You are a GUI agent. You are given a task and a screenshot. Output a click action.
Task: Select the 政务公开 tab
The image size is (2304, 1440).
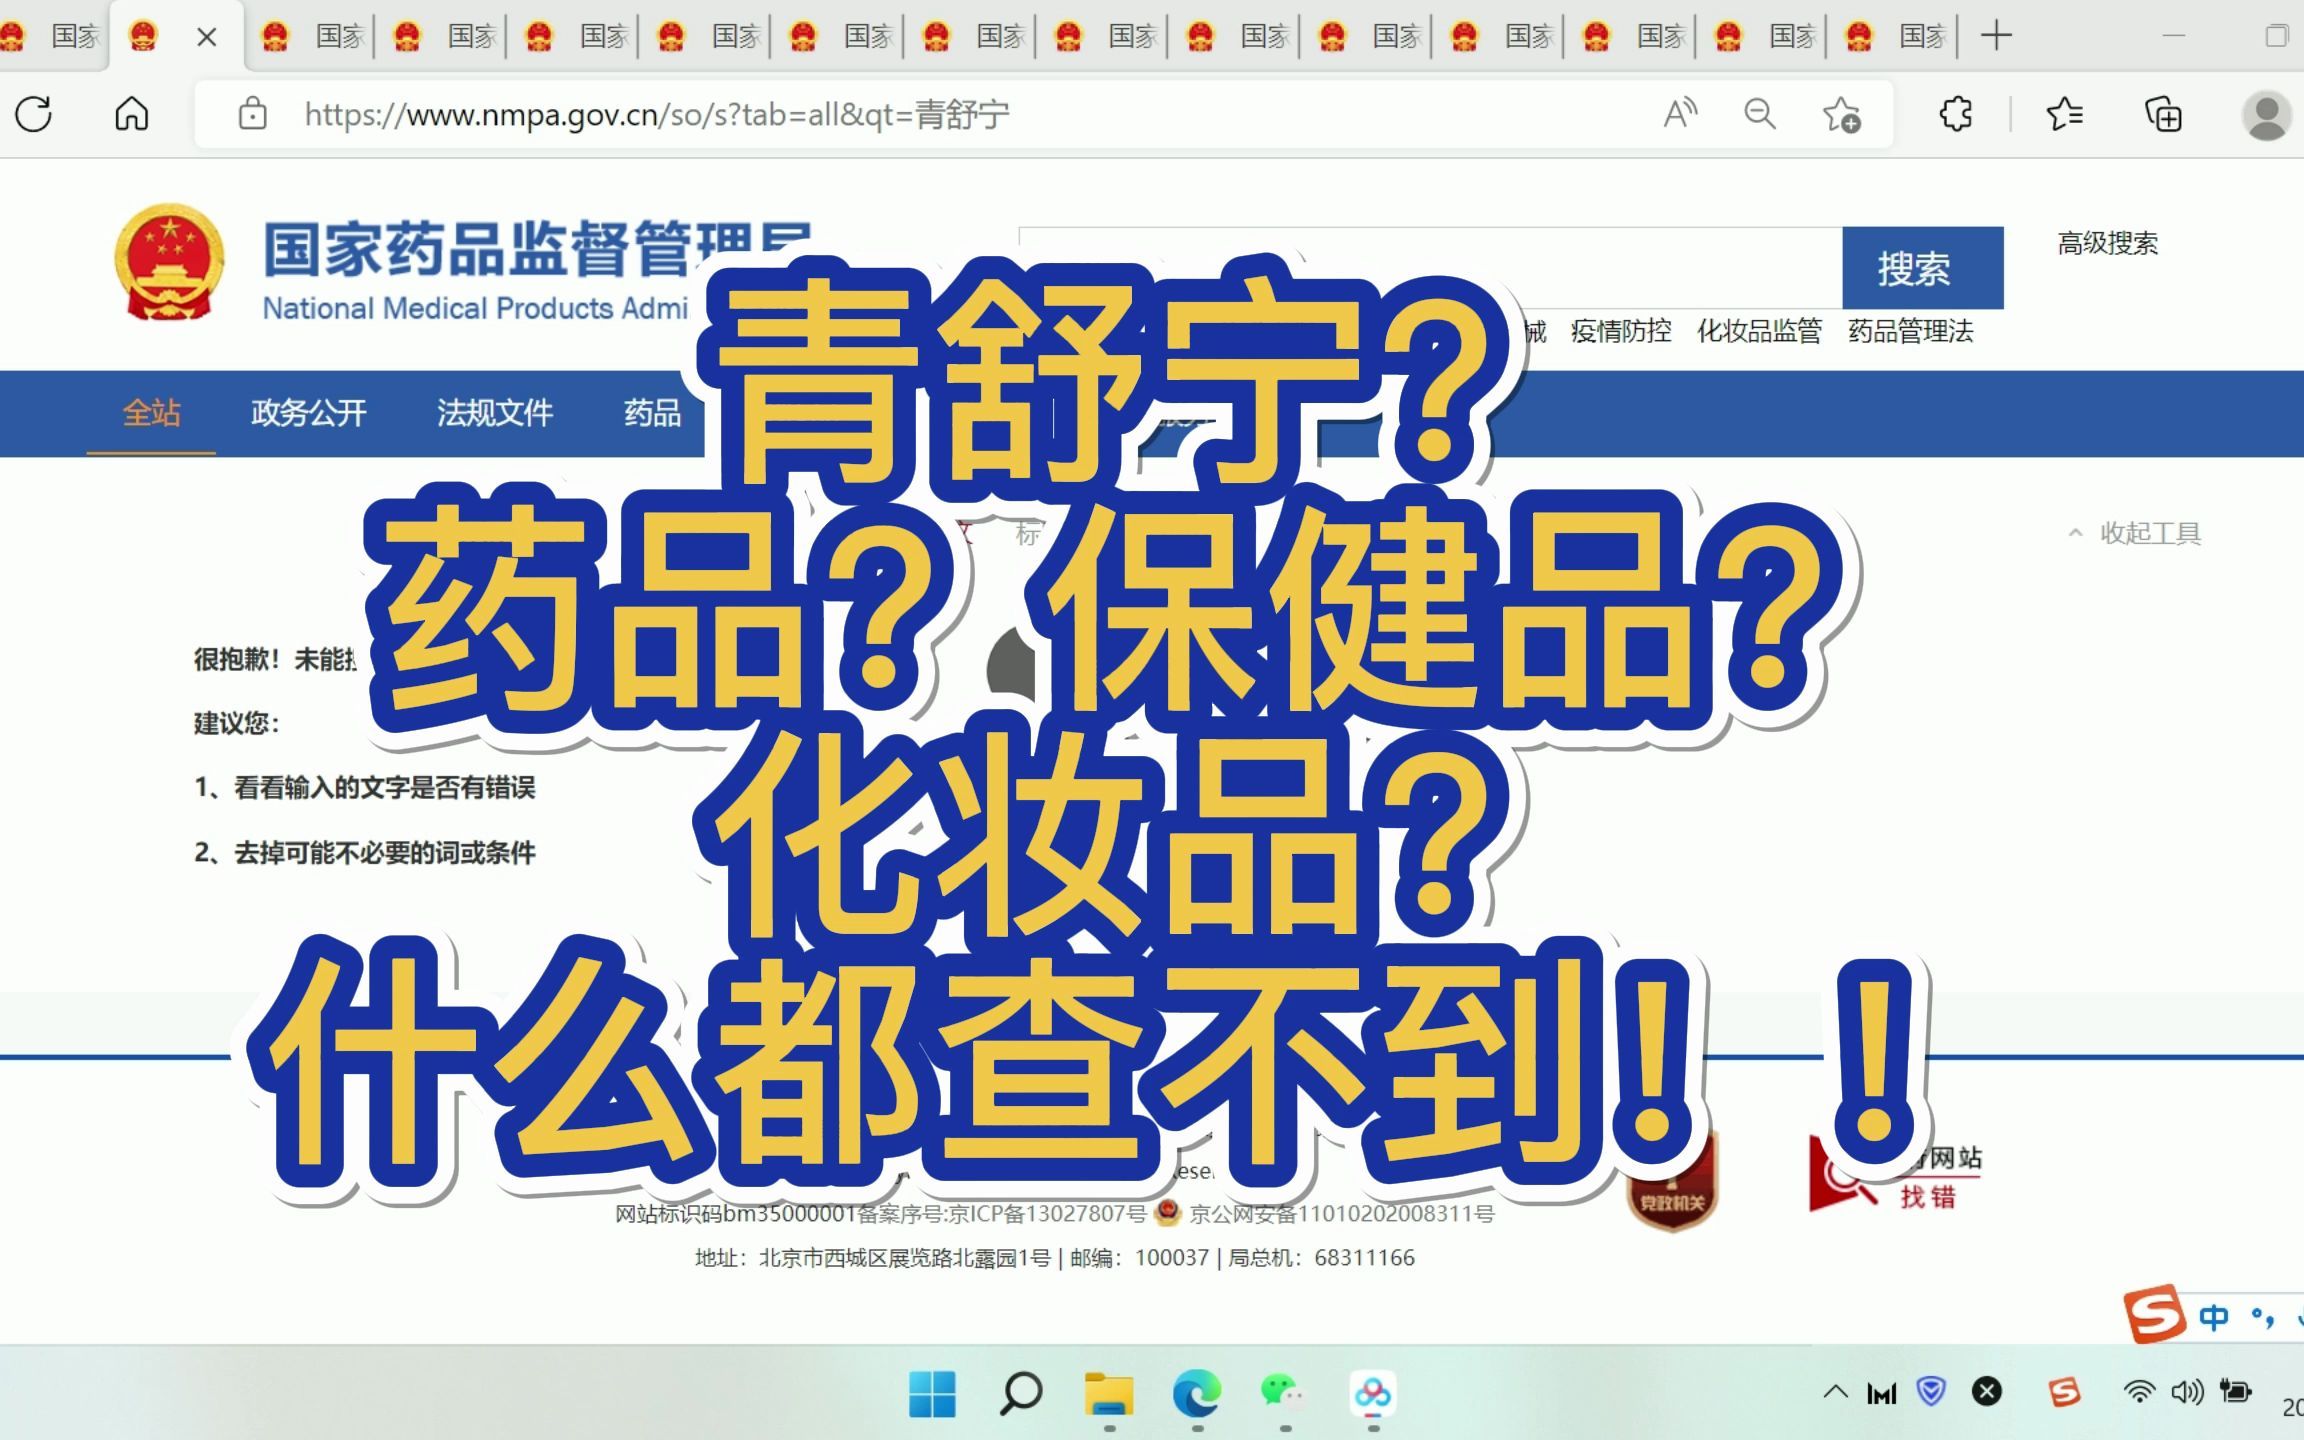pyautogui.click(x=309, y=412)
